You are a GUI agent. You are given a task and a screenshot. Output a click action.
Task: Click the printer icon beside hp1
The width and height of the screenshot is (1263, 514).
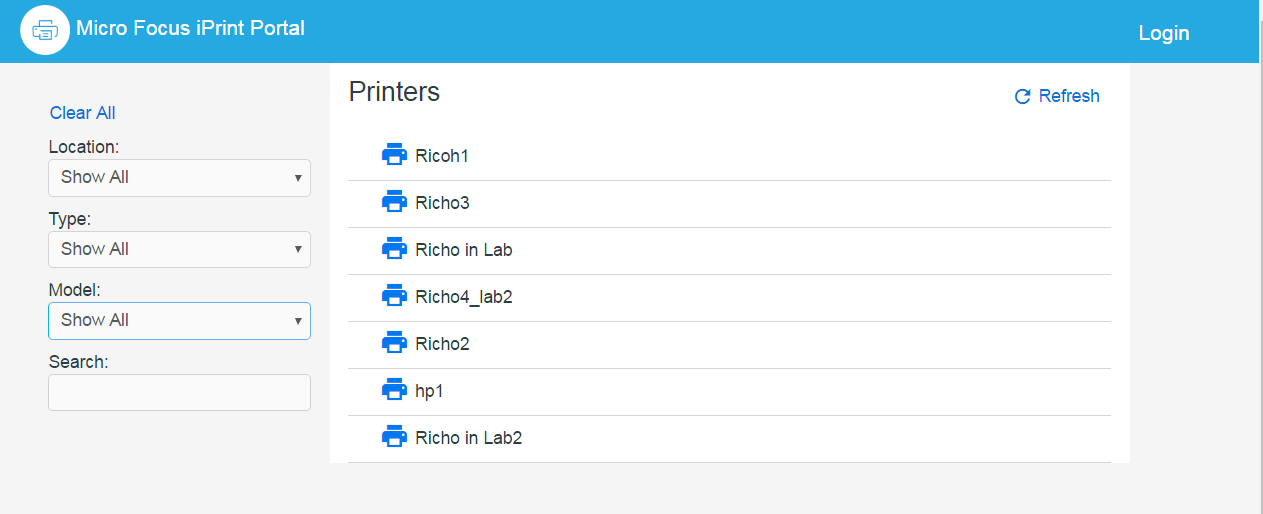(394, 390)
